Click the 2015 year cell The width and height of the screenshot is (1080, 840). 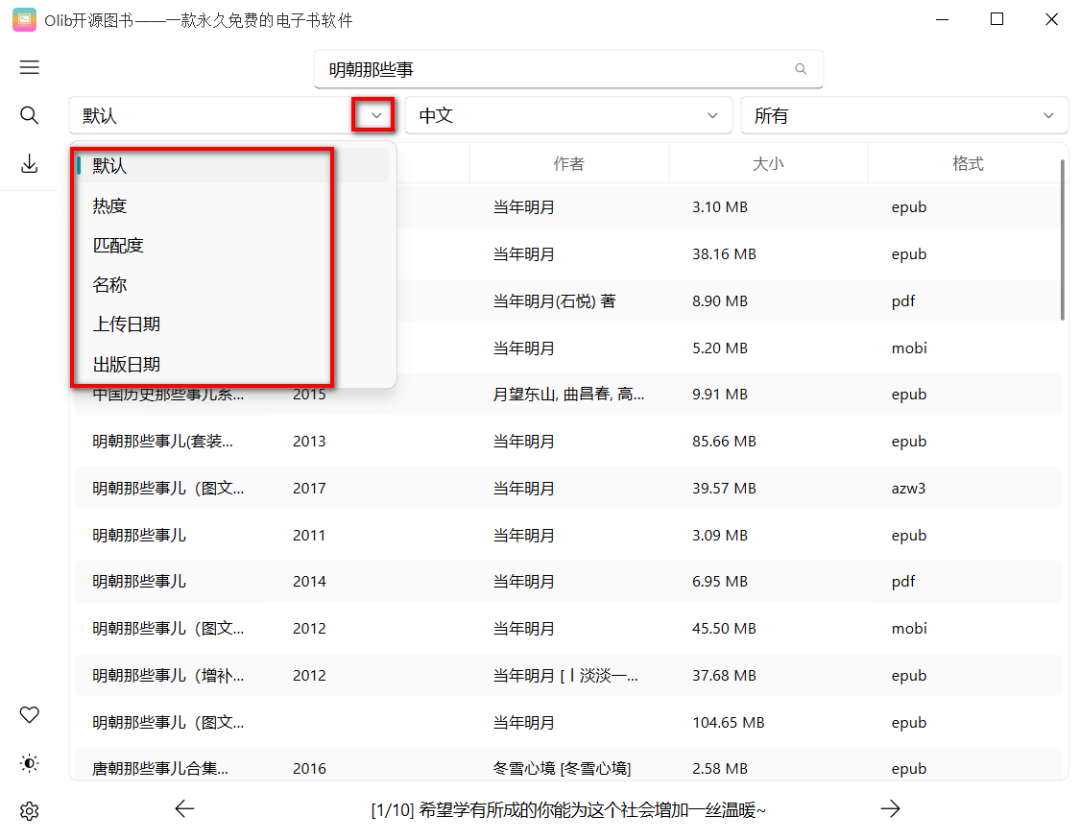click(309, 395)
